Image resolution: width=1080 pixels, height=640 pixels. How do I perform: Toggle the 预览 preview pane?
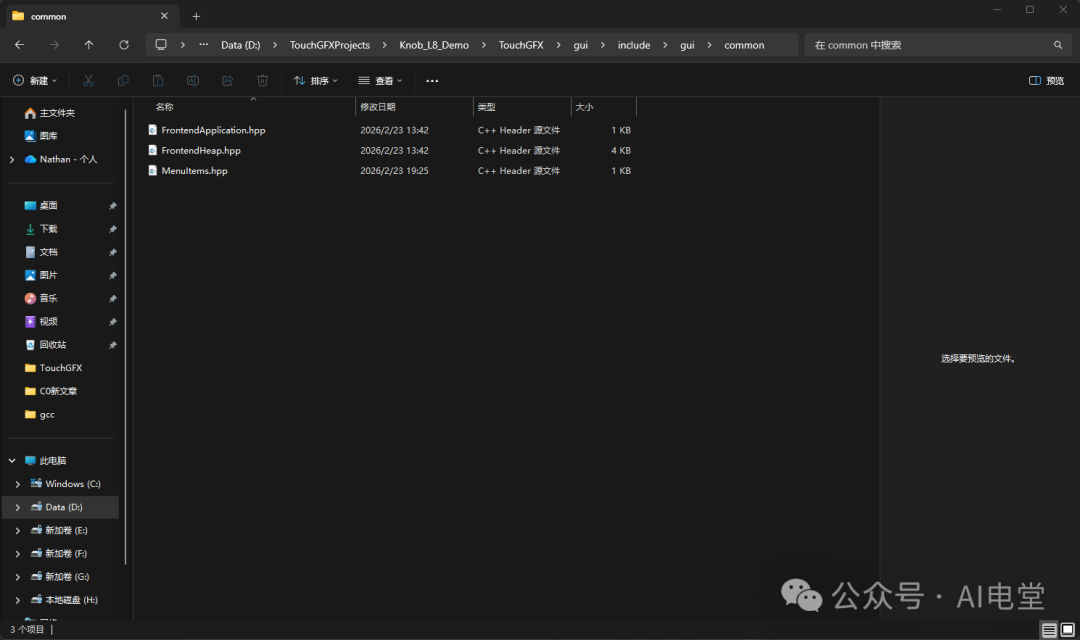1046,81
